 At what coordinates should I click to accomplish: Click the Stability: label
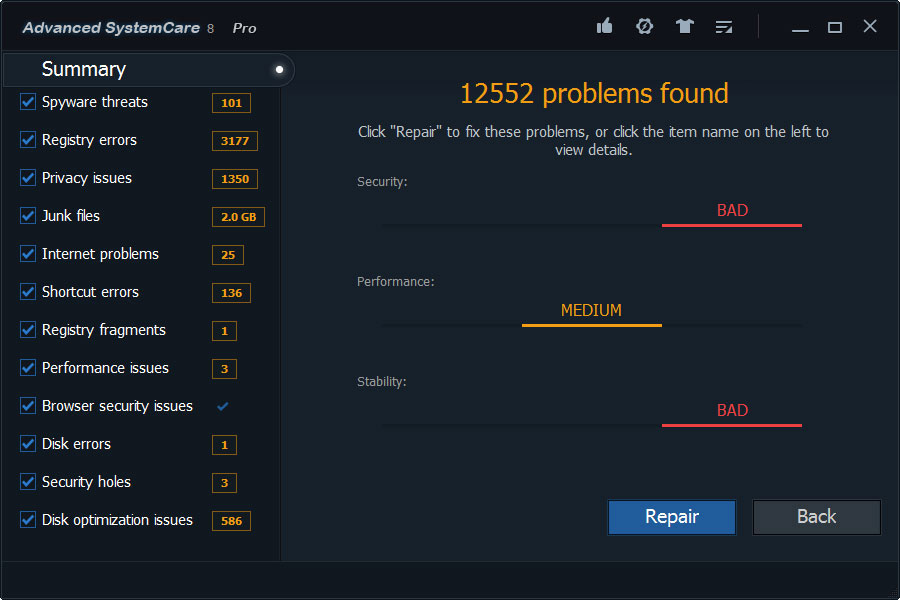(x=382, y=382)
